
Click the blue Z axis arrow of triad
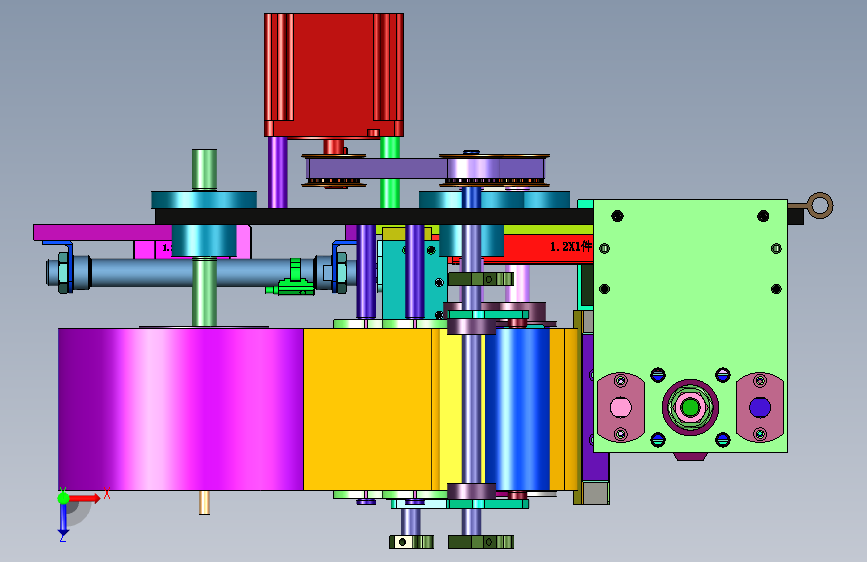(63, 520)
